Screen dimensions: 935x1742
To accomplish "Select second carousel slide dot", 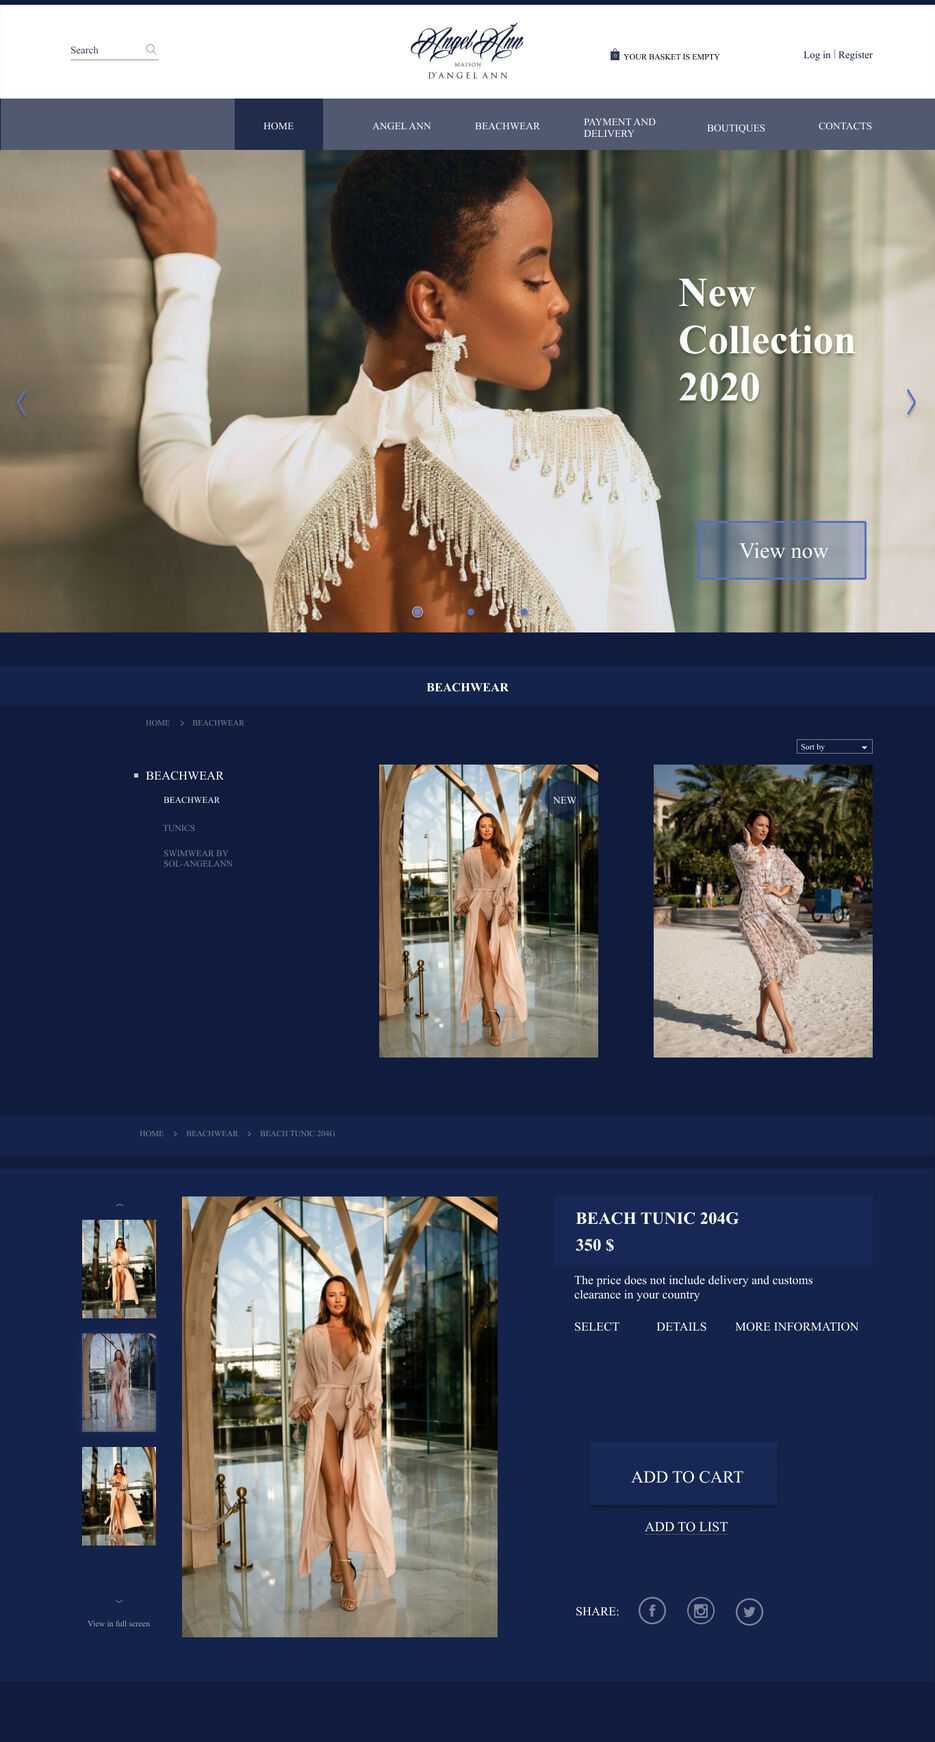I will (471, 612).
